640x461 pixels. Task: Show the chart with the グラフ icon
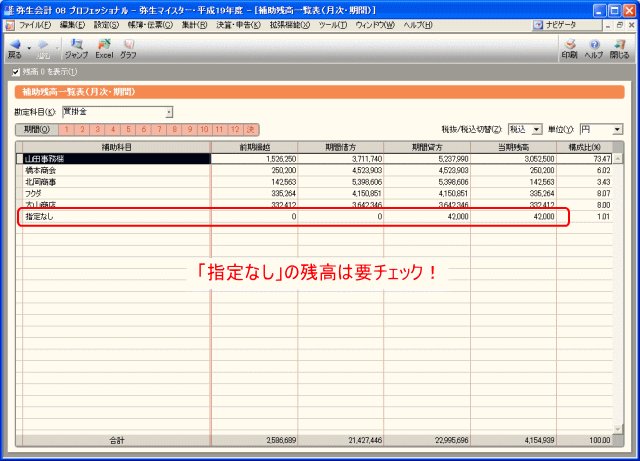click(128, 49)
